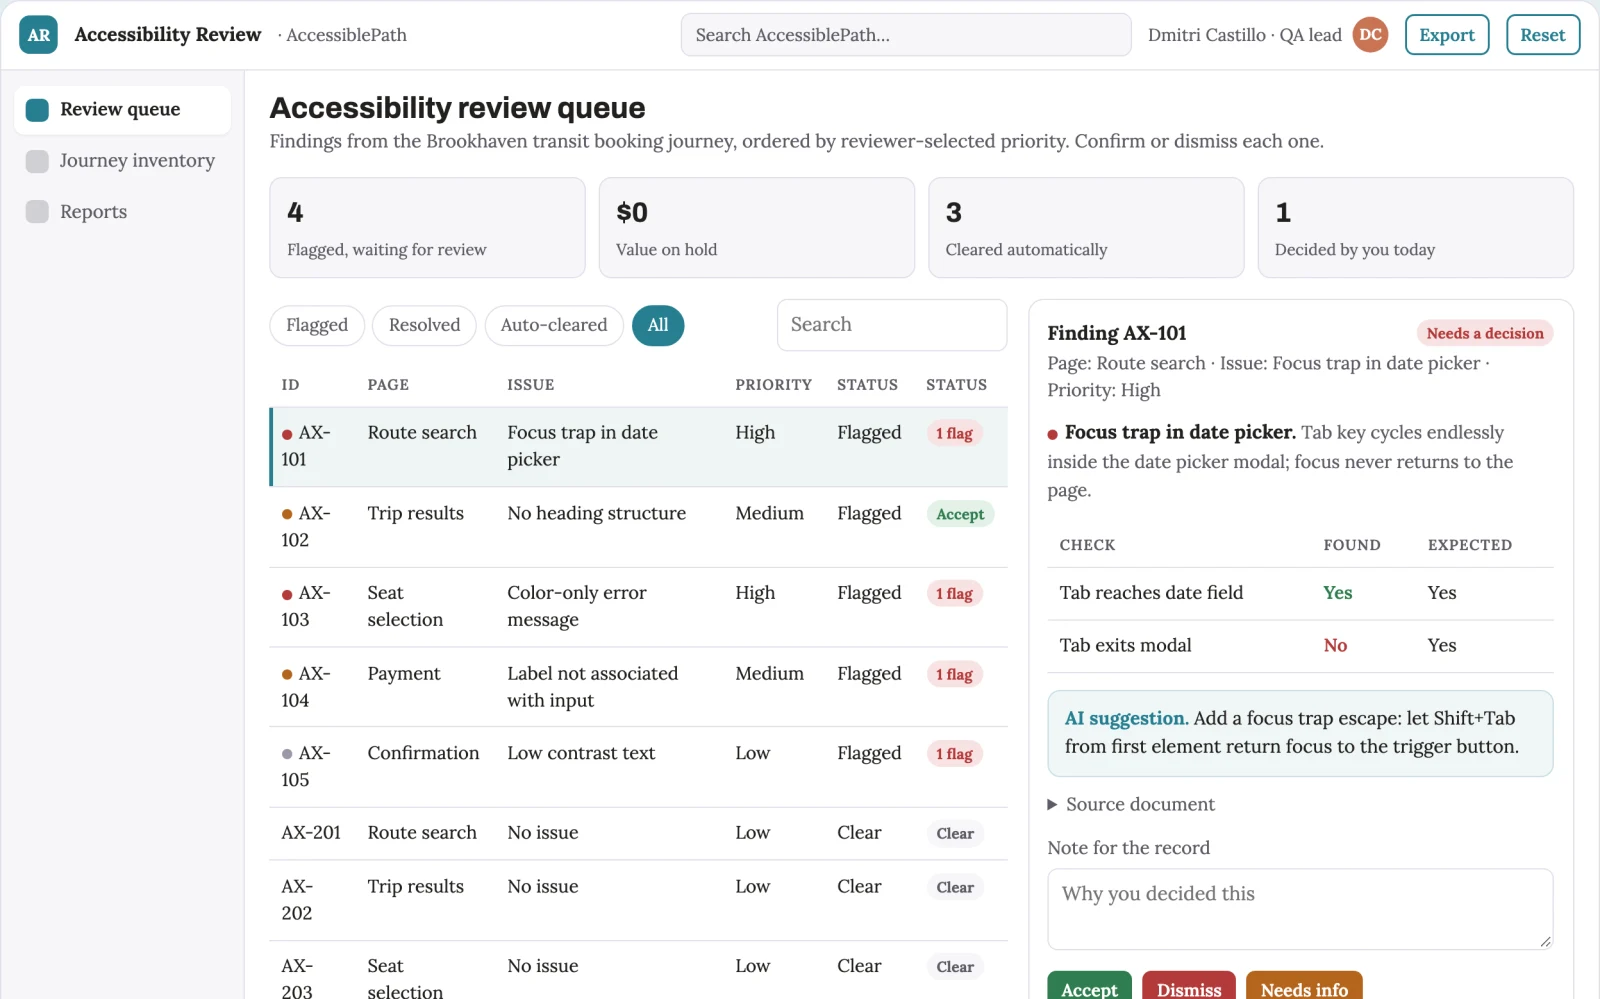Viewport: 1600px width, 999px height.
Task: Click the AR app logo icon
Action: (x=38, y=35)
